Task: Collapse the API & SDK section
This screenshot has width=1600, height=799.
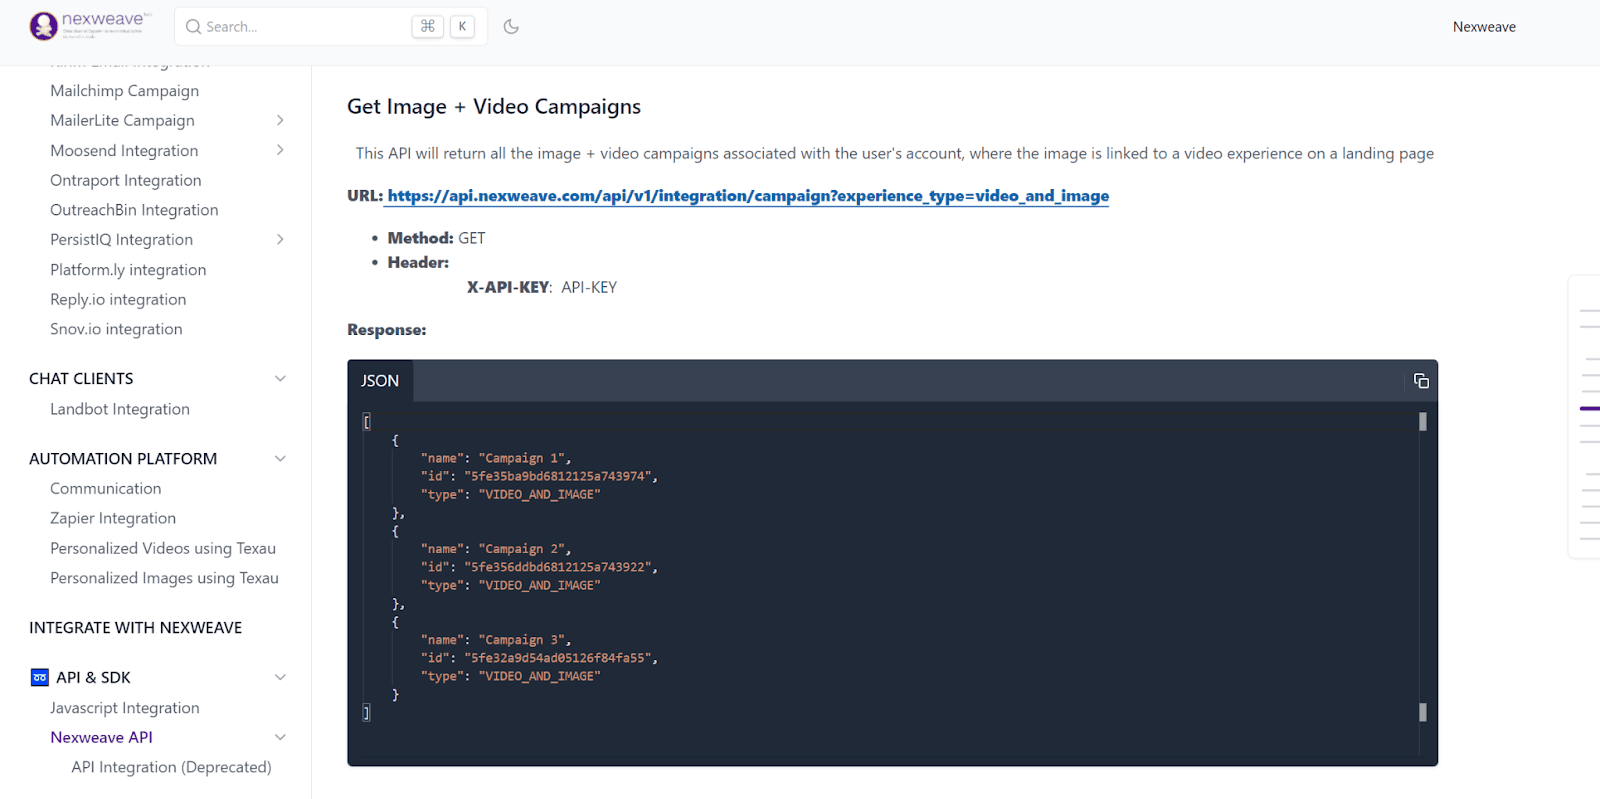Action: [x=280, y=677]
